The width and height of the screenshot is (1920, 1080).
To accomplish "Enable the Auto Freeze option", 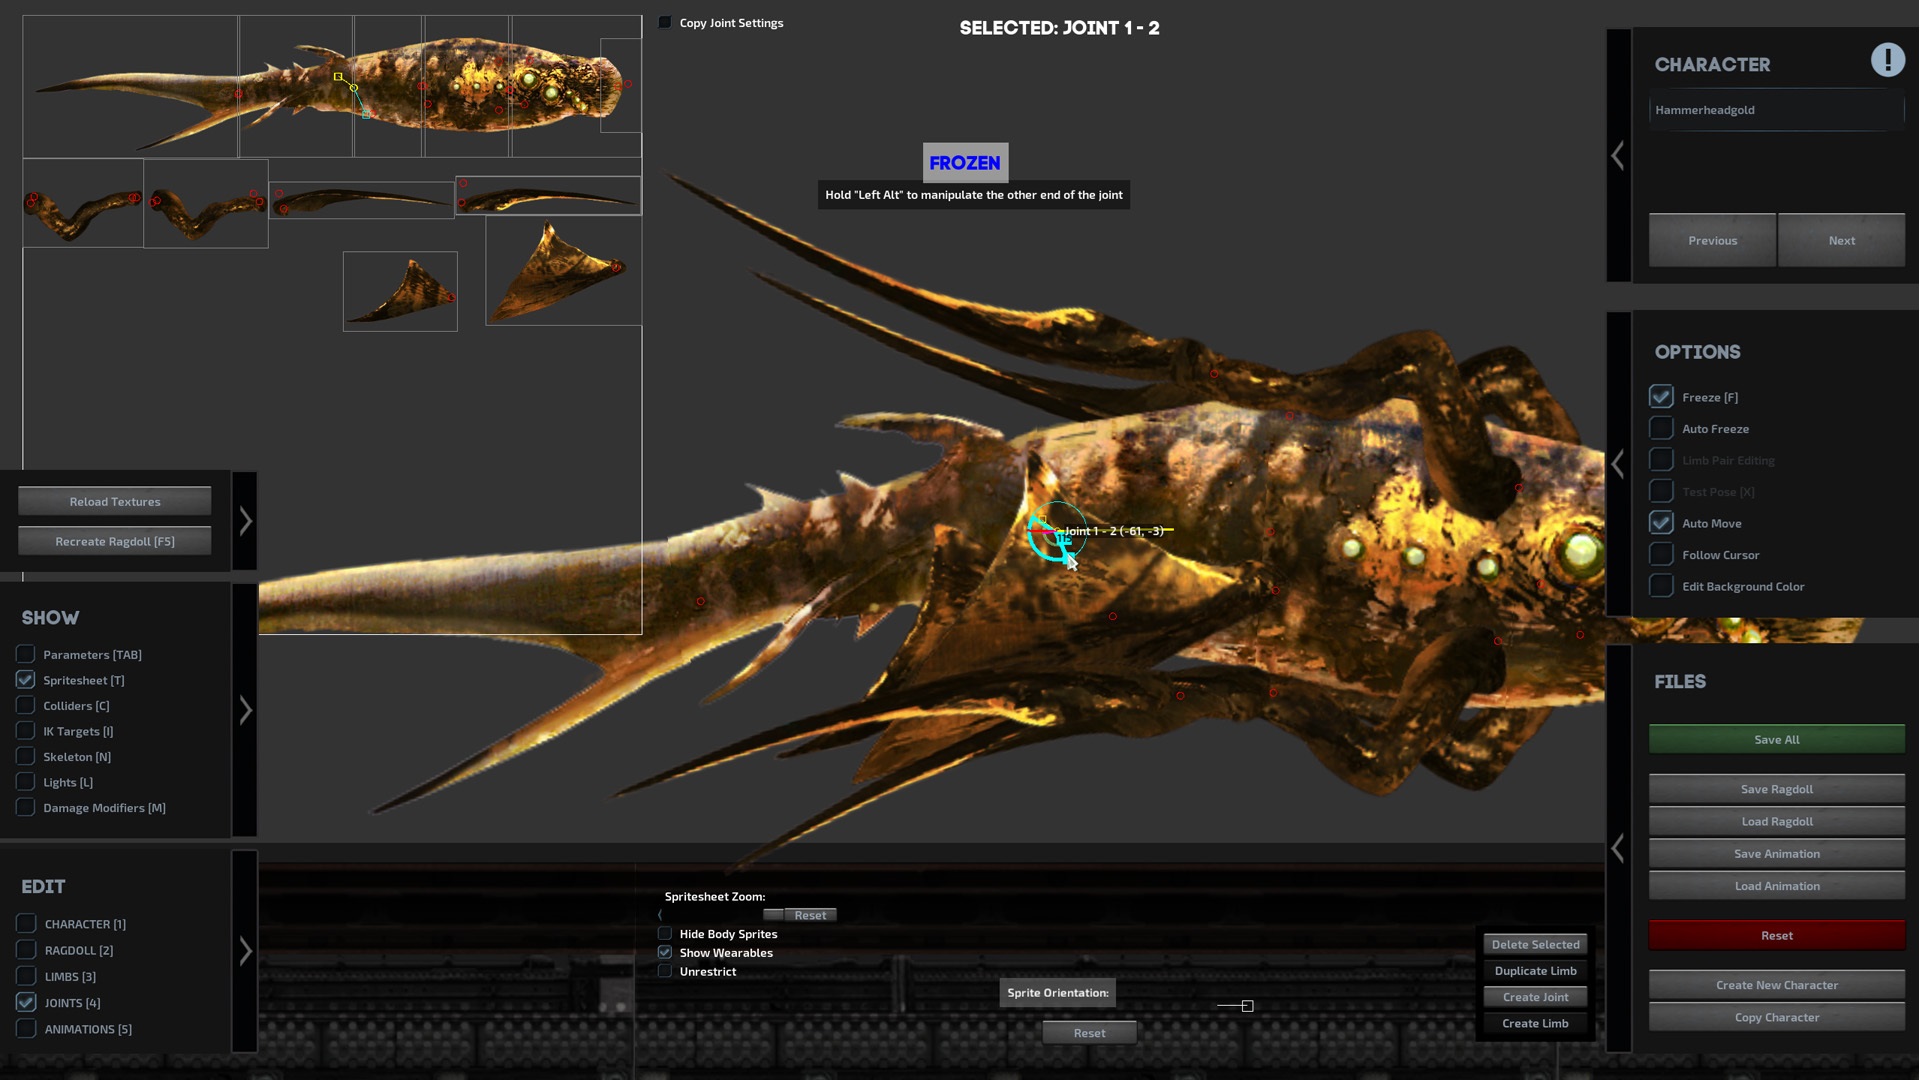I will 1661,429.
